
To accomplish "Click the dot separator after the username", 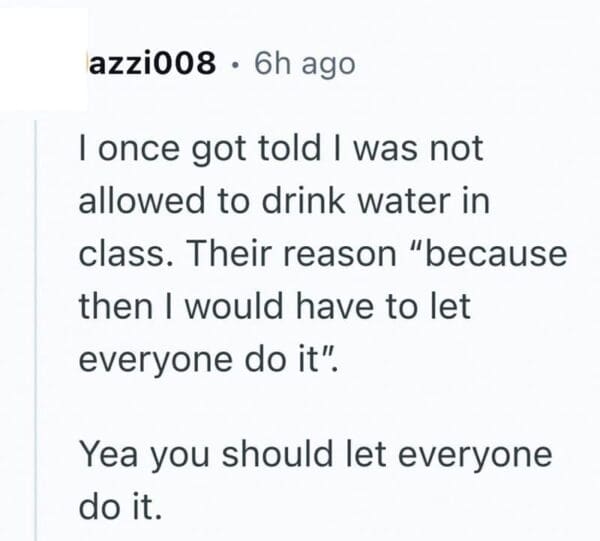I will (x=235, y=65).
